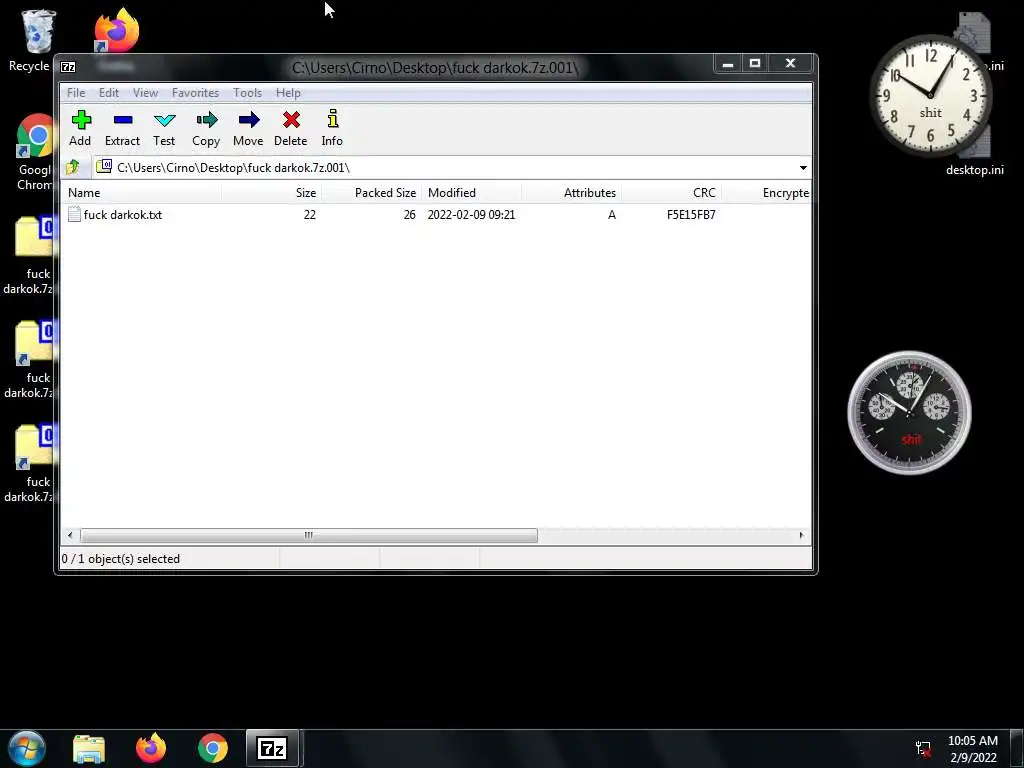Click the Extract toolbar icon
Image resolution: width=1024 pixels, height=768 pixels.
click(x=122, y=128)
